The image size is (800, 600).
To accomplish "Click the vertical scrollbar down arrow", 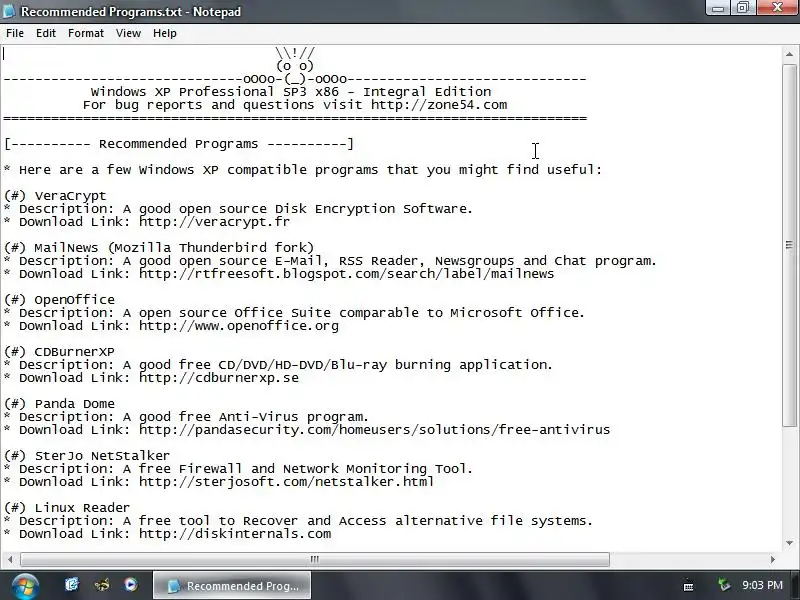I will click(x=789, y=543).
